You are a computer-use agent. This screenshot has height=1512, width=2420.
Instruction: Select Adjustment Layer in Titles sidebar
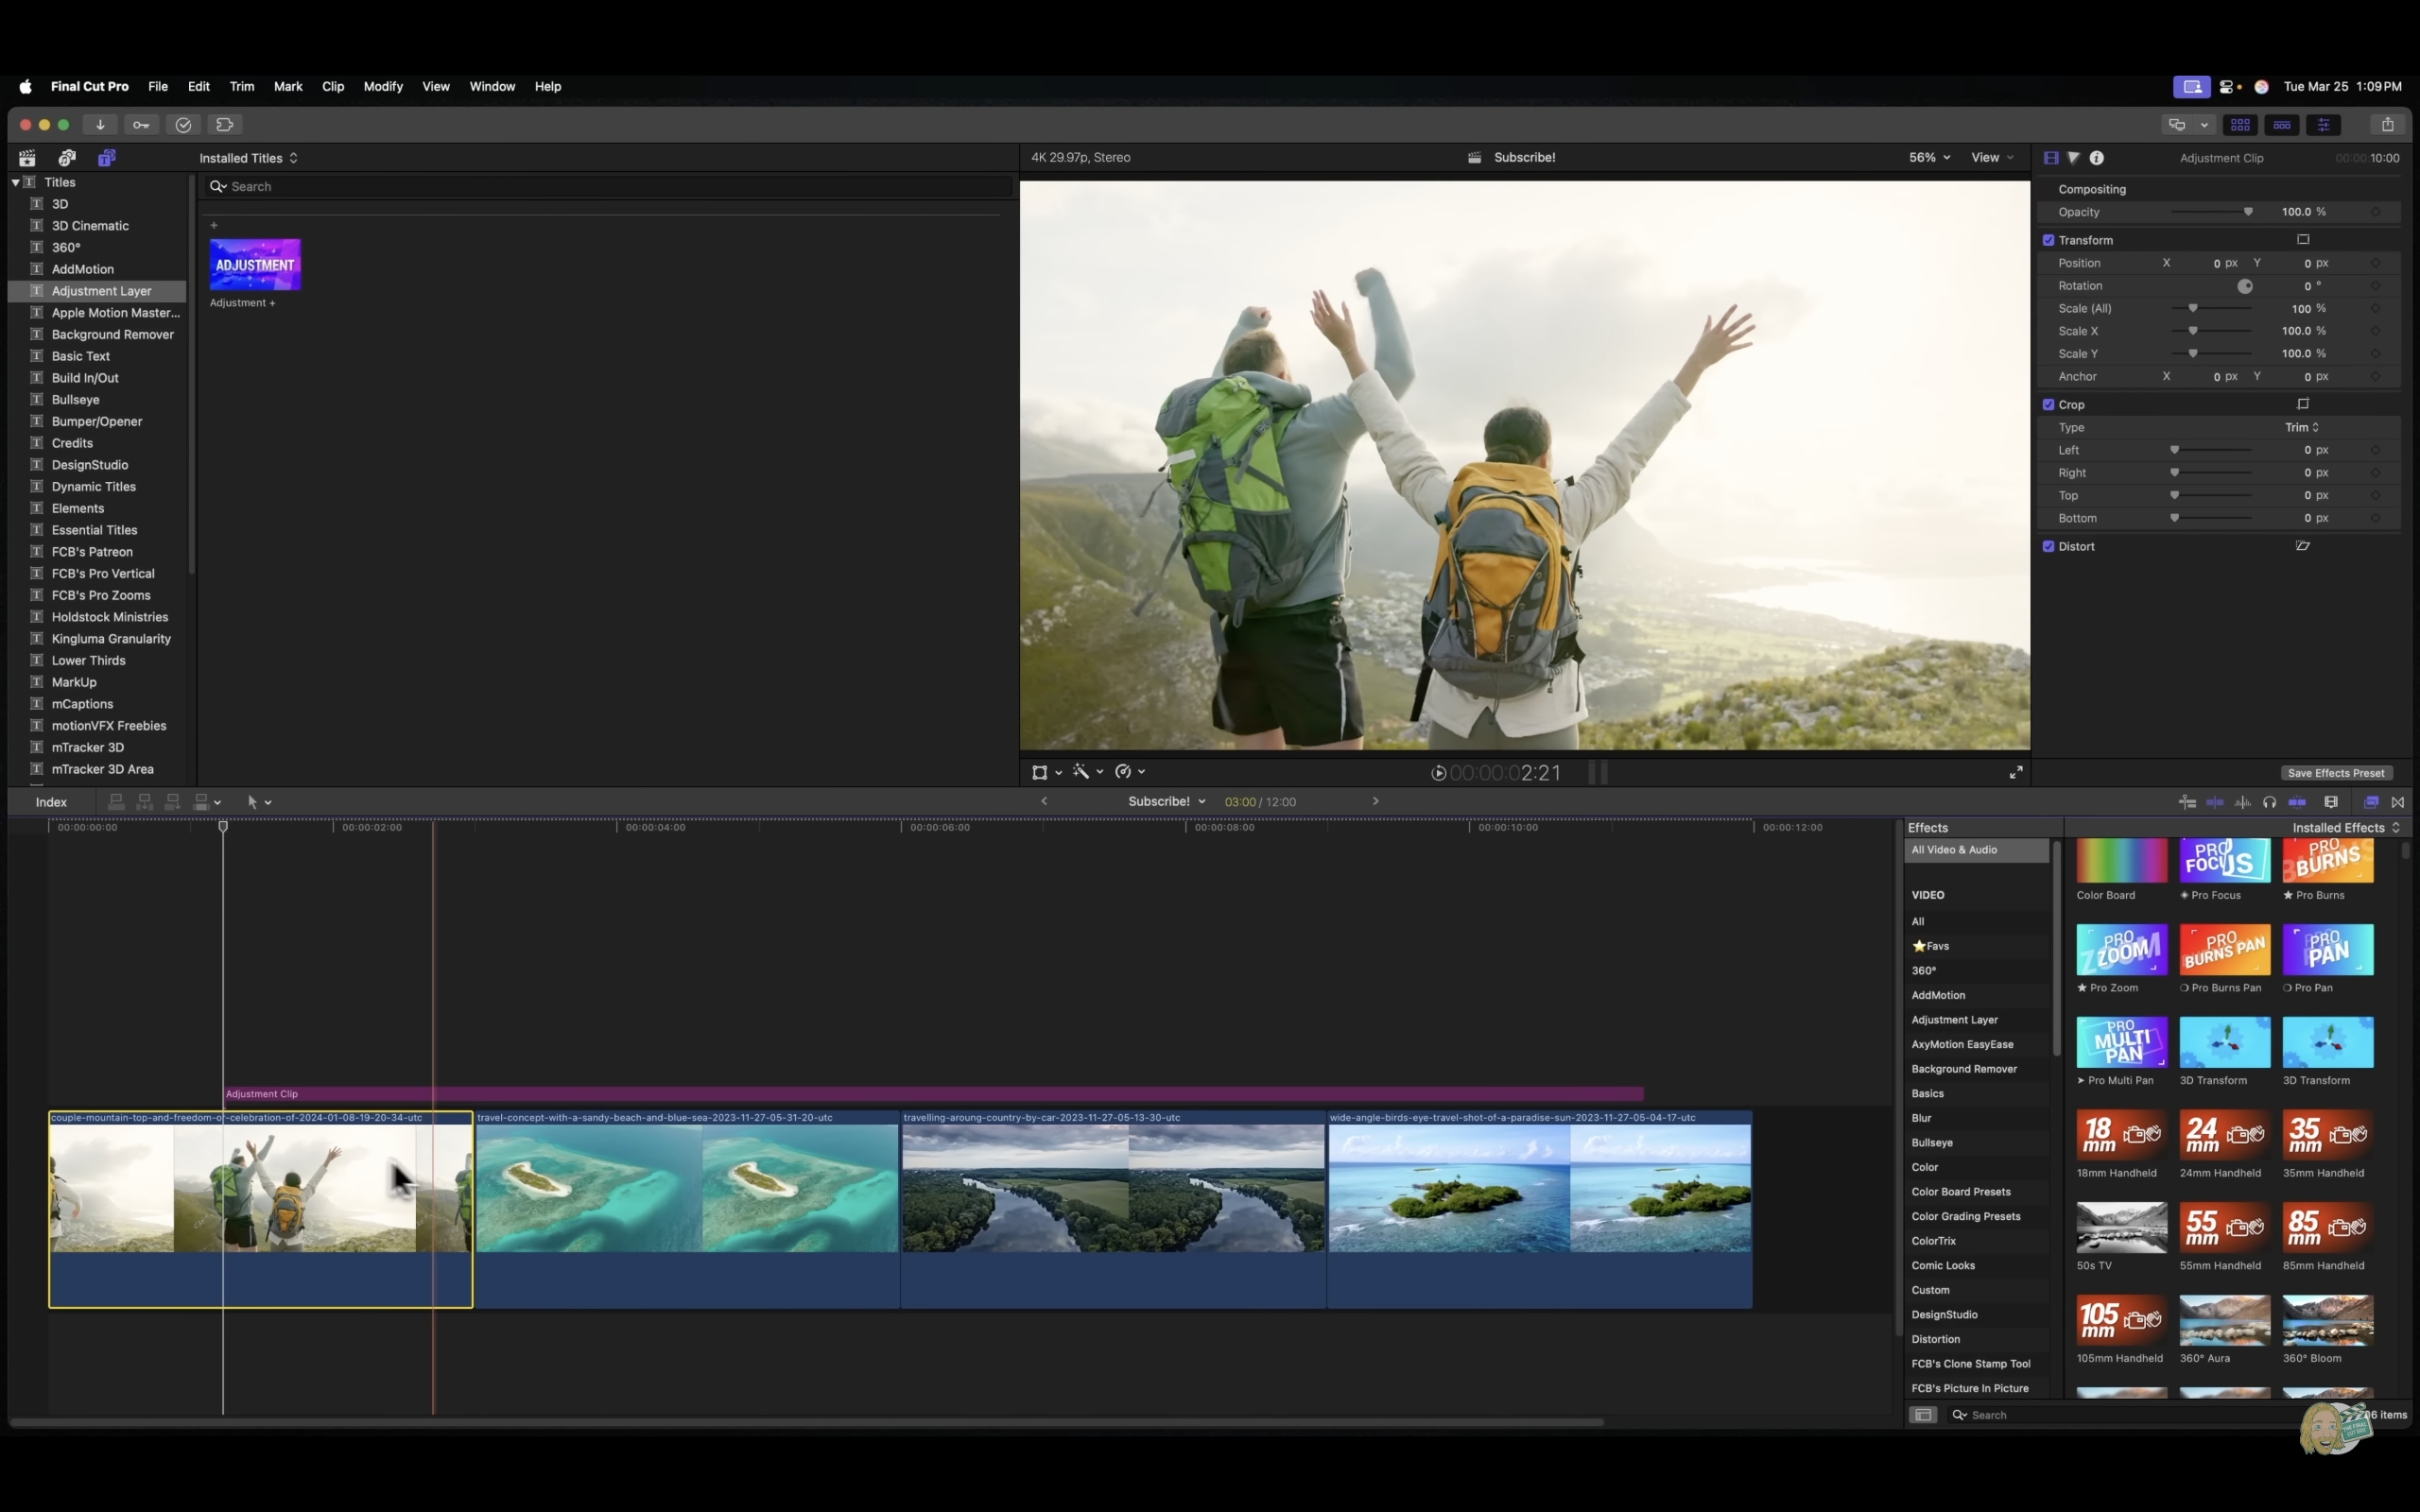(x=98, y=291)
